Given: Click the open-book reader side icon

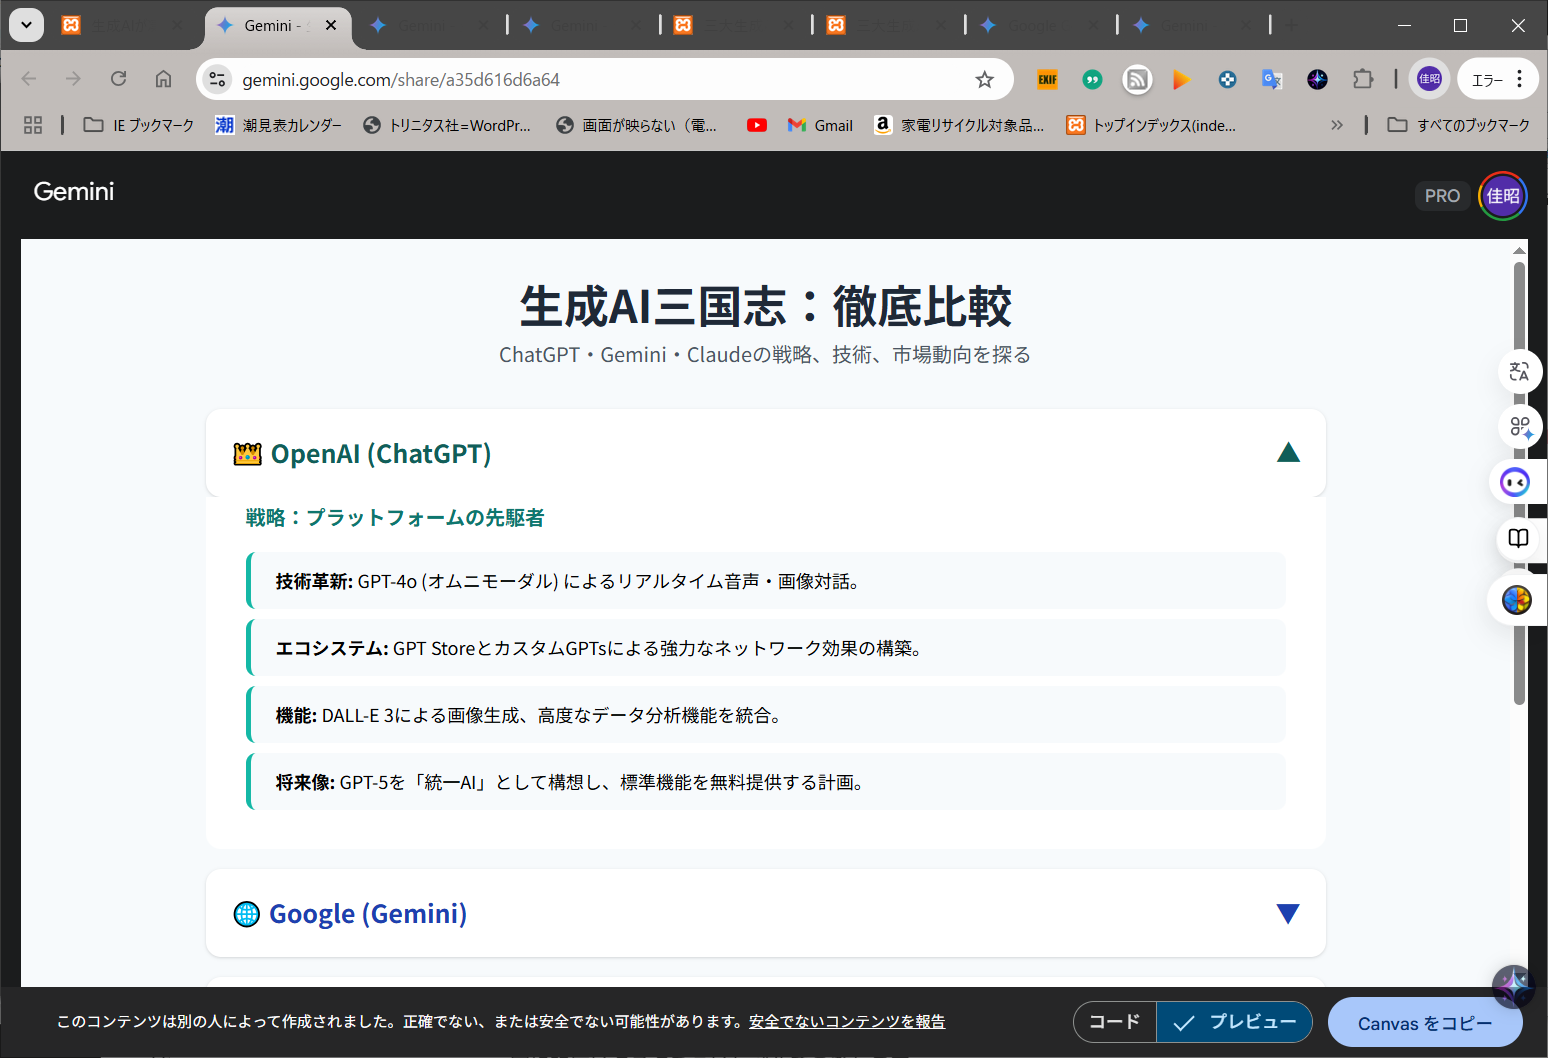Looking at the screenshot, I should click(x=1518, y=539).
